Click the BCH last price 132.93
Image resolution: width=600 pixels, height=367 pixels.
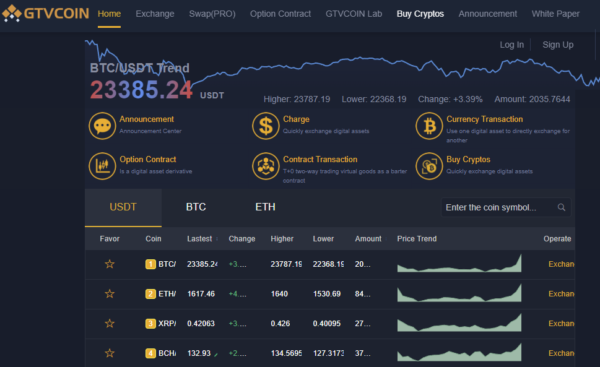click(x=199, y=353)
